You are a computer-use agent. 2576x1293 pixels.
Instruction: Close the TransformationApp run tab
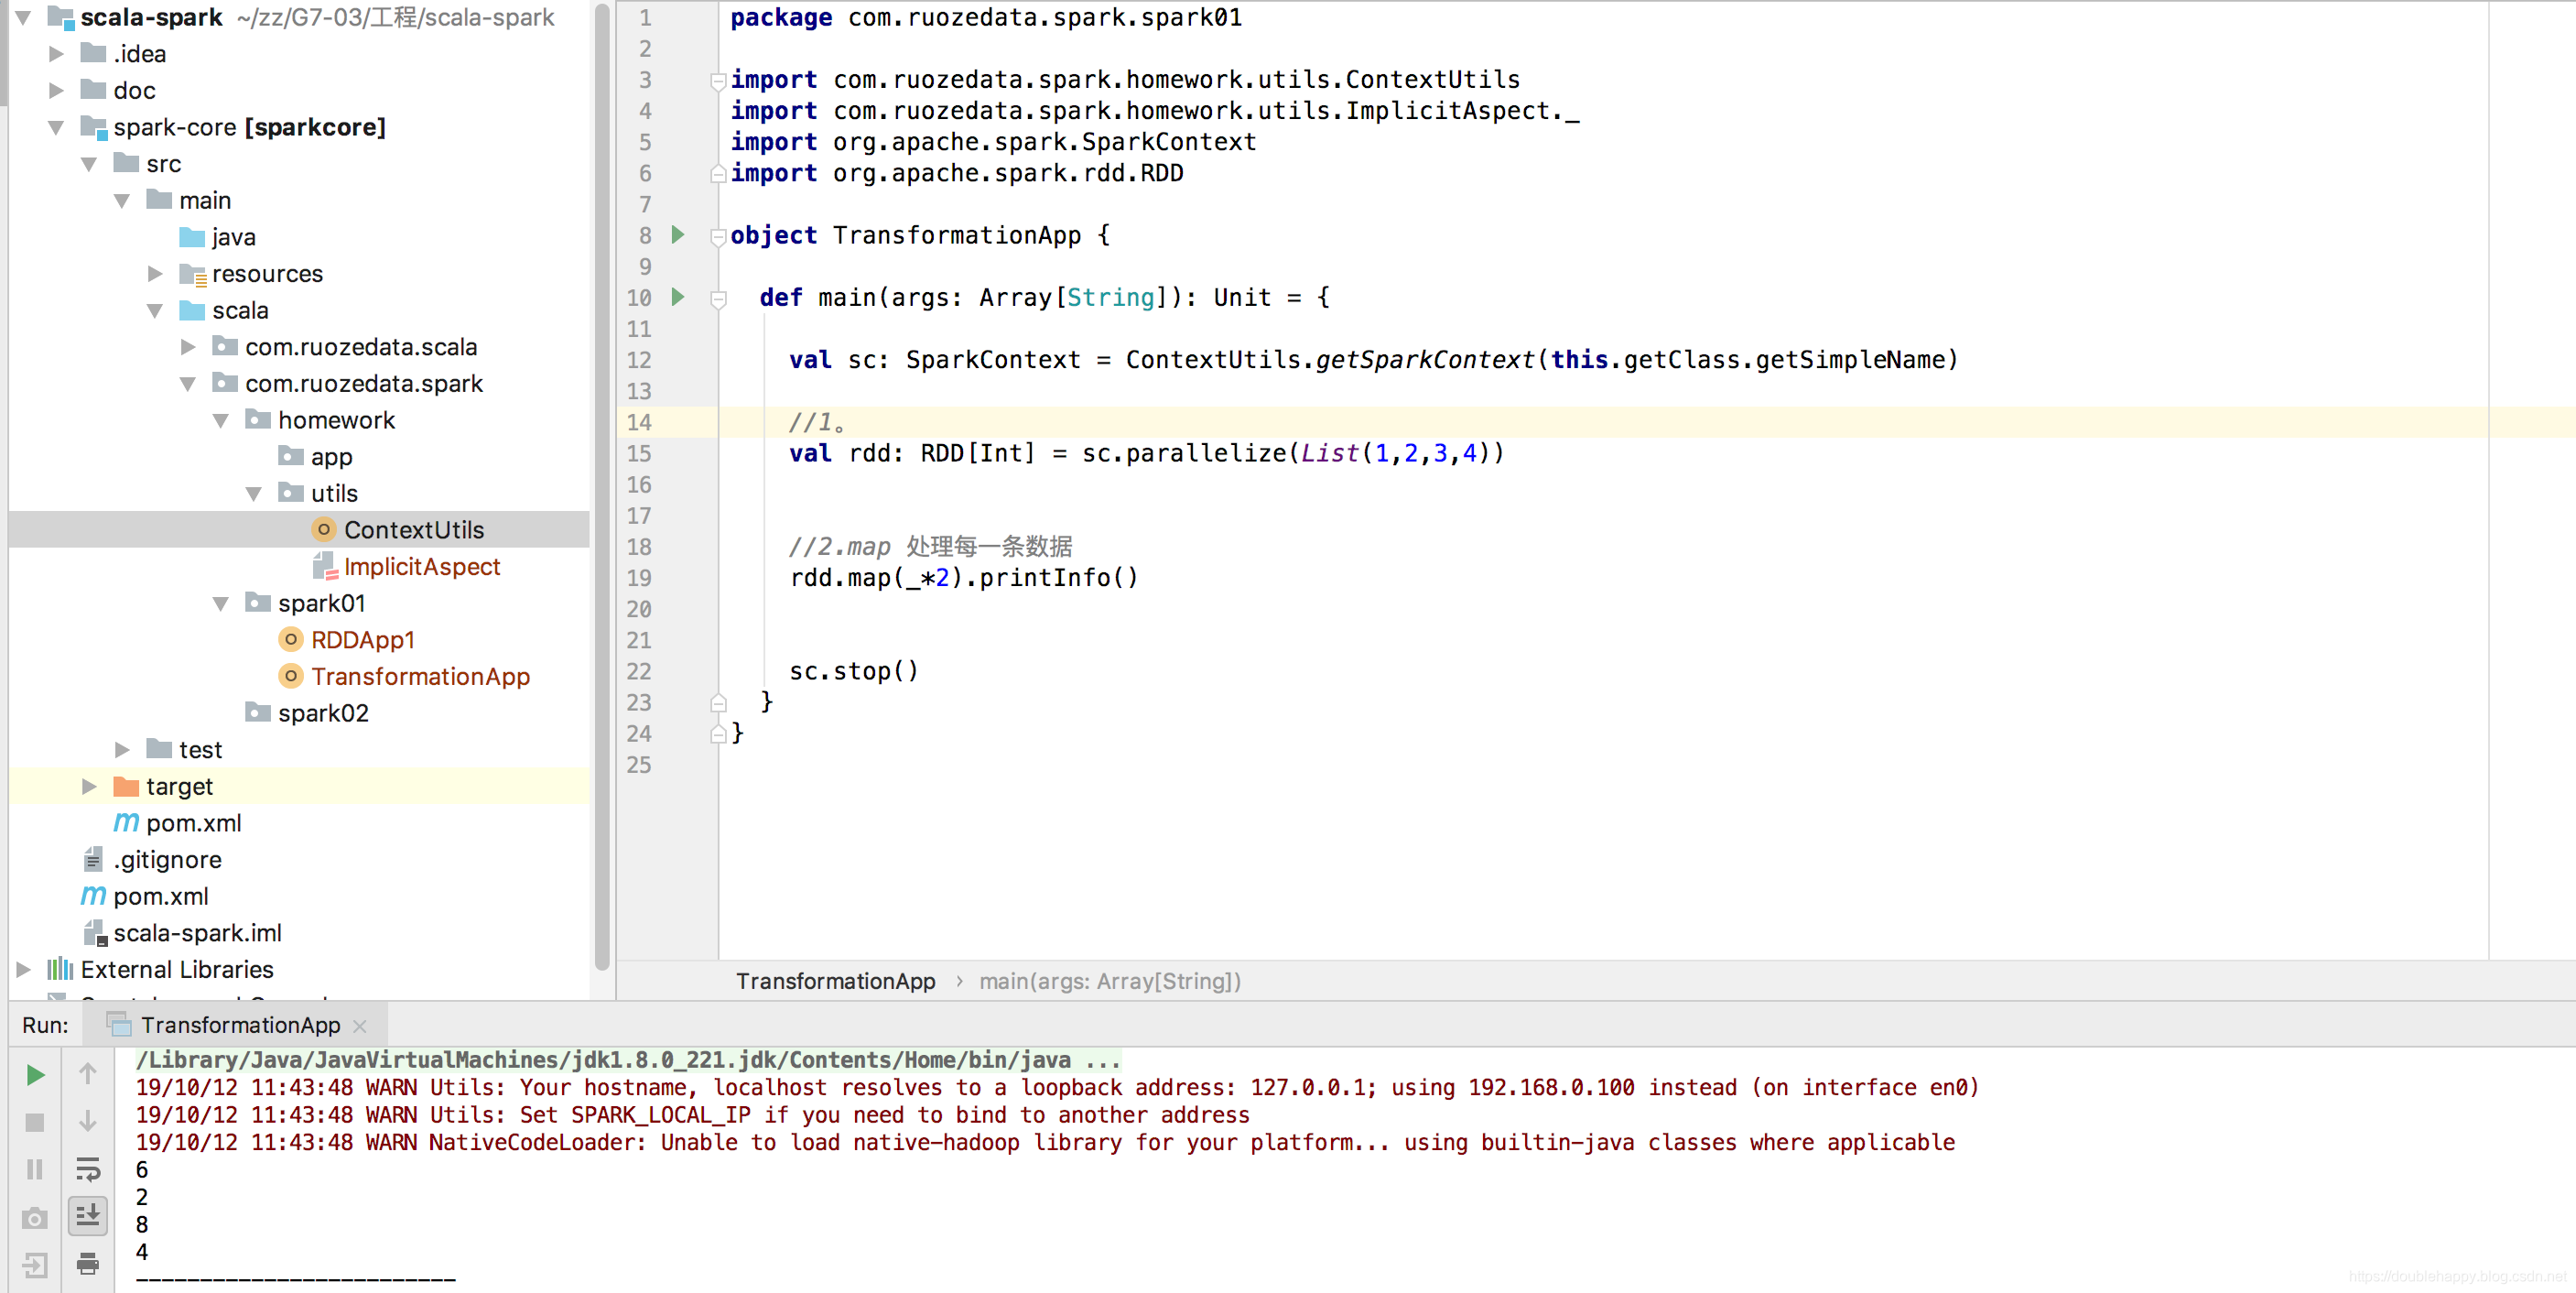pyautogui.click(x=361, y=1026)
